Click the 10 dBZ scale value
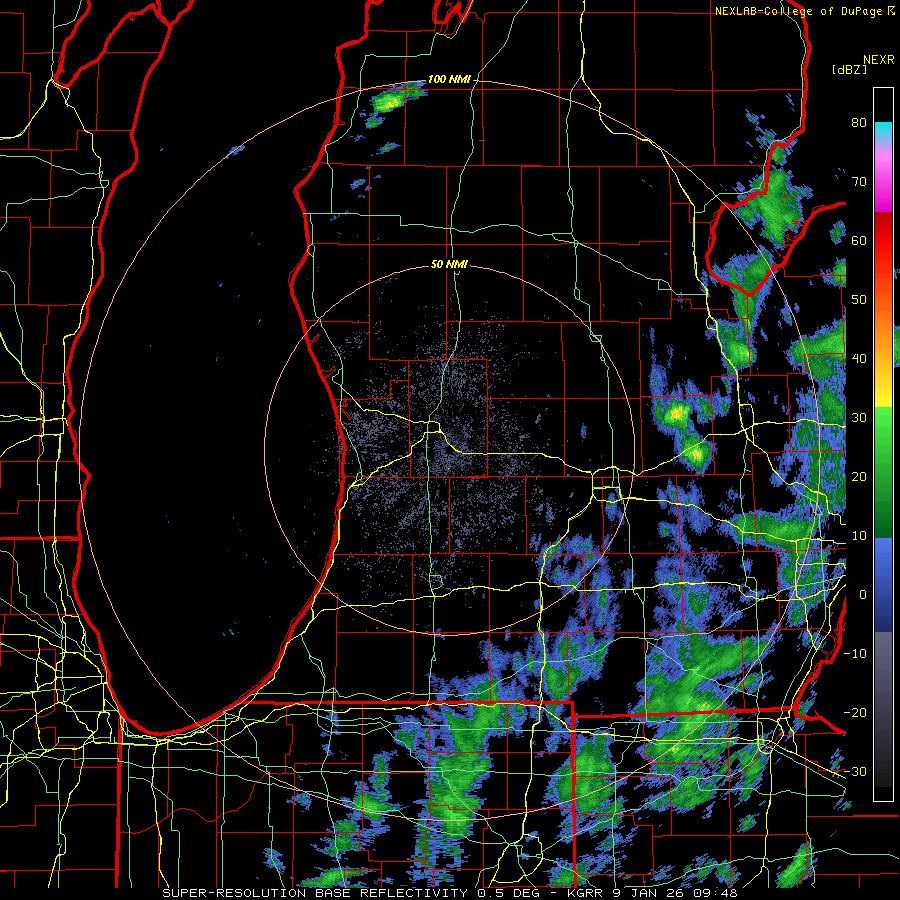 (859, 536)
